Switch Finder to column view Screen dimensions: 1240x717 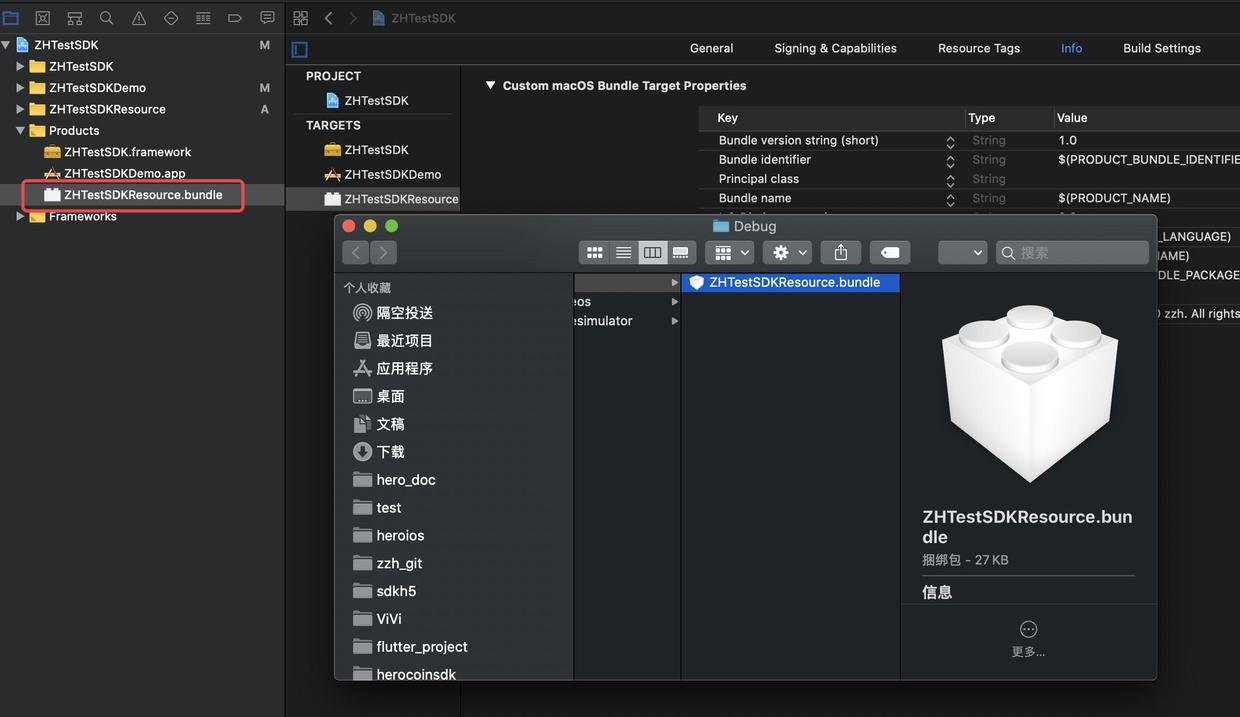tap(652, 252)
